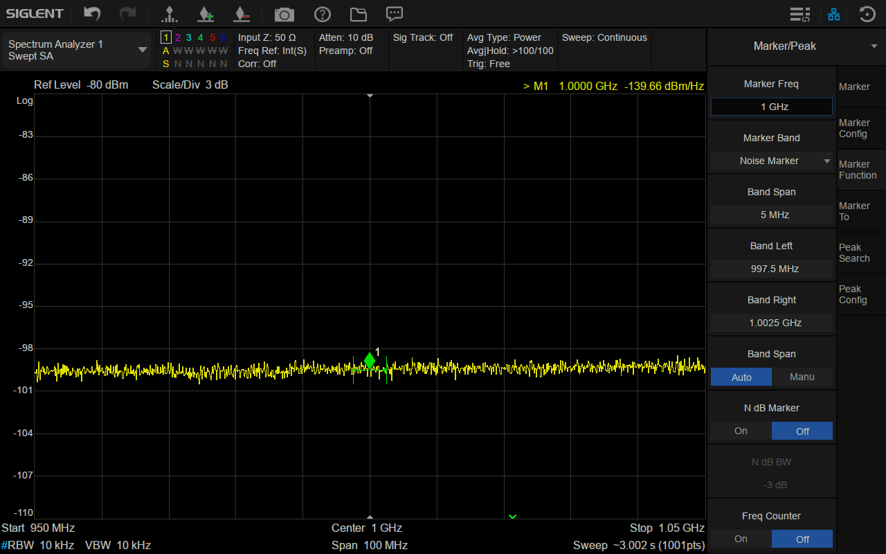Open Marker Band Noise Marker dropdown
886x554 pixels.
(x=771, y=161)
